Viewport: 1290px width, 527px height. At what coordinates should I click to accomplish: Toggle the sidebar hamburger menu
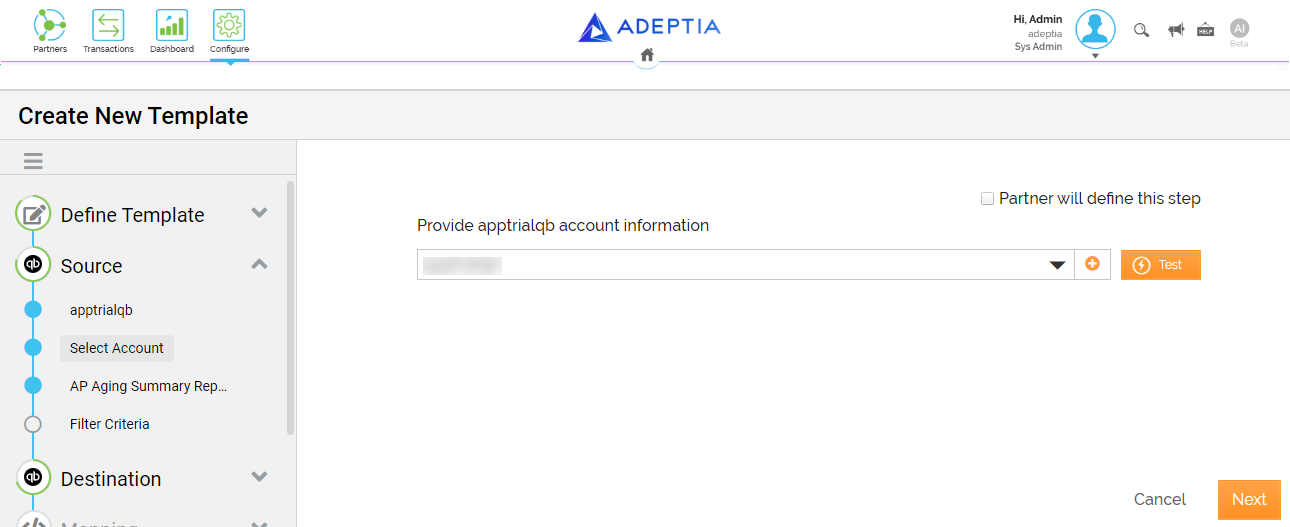tap(33, 161)
